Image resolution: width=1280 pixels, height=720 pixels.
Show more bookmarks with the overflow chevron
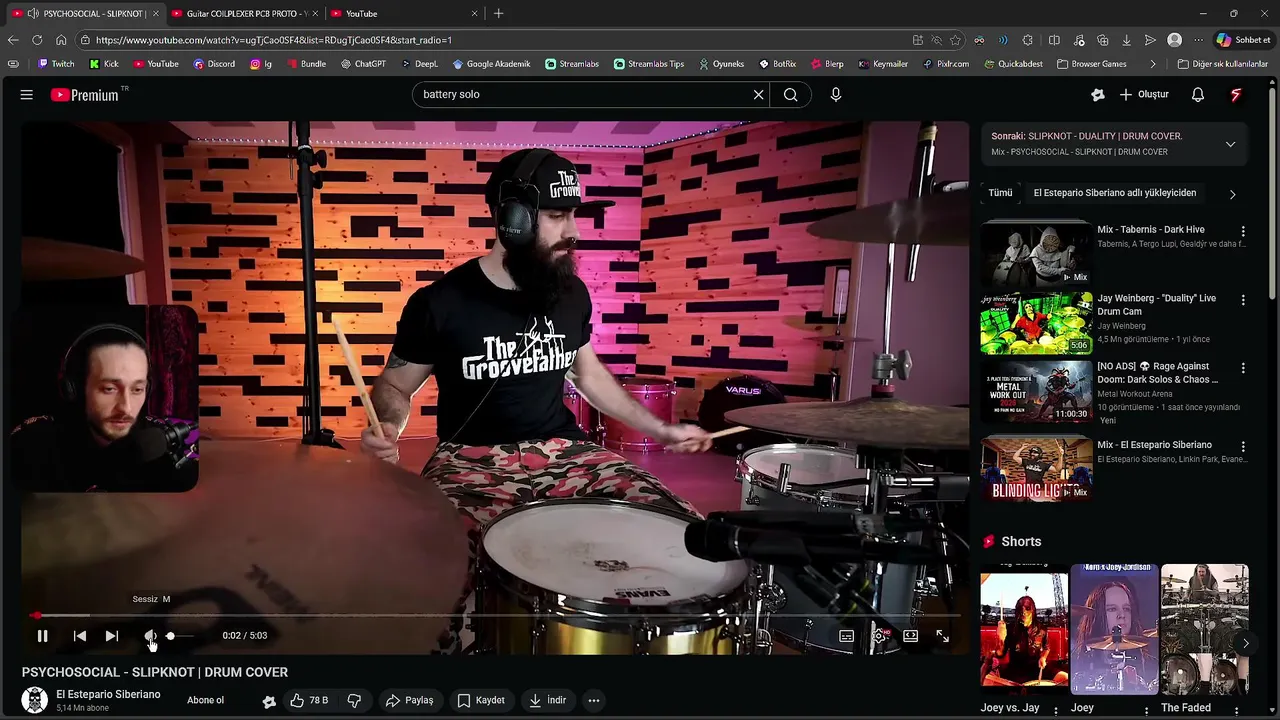coord(1153,64)
